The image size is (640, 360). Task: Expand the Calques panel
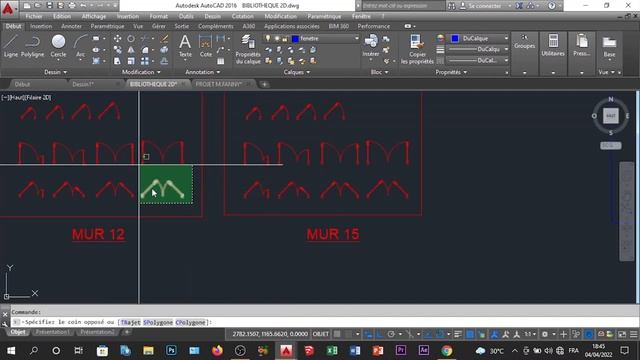tap(297, 72)
